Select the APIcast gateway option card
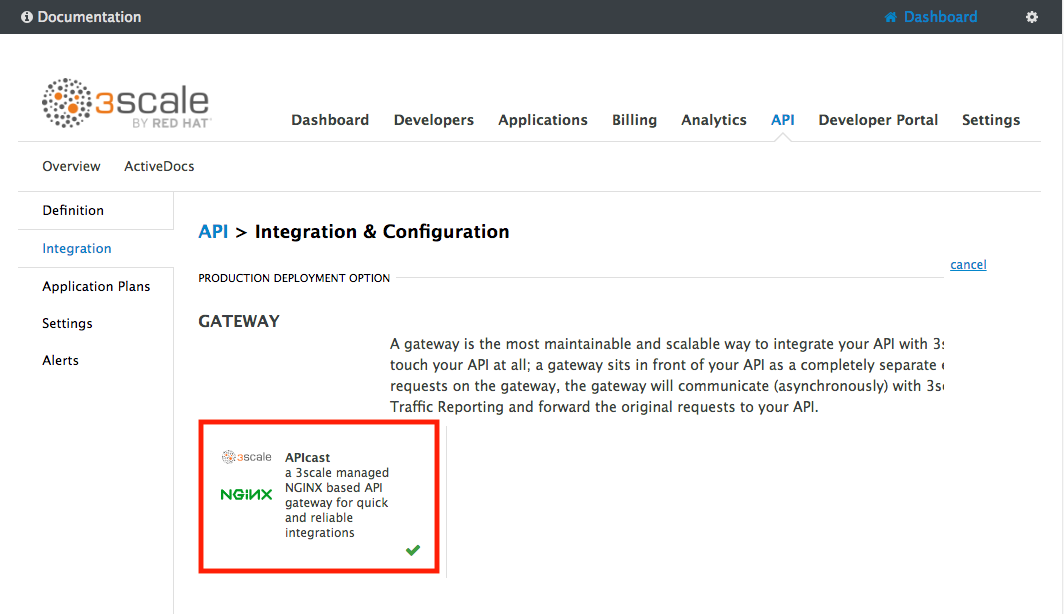Viewport: 1064px width, 614px height. (319, 497)
